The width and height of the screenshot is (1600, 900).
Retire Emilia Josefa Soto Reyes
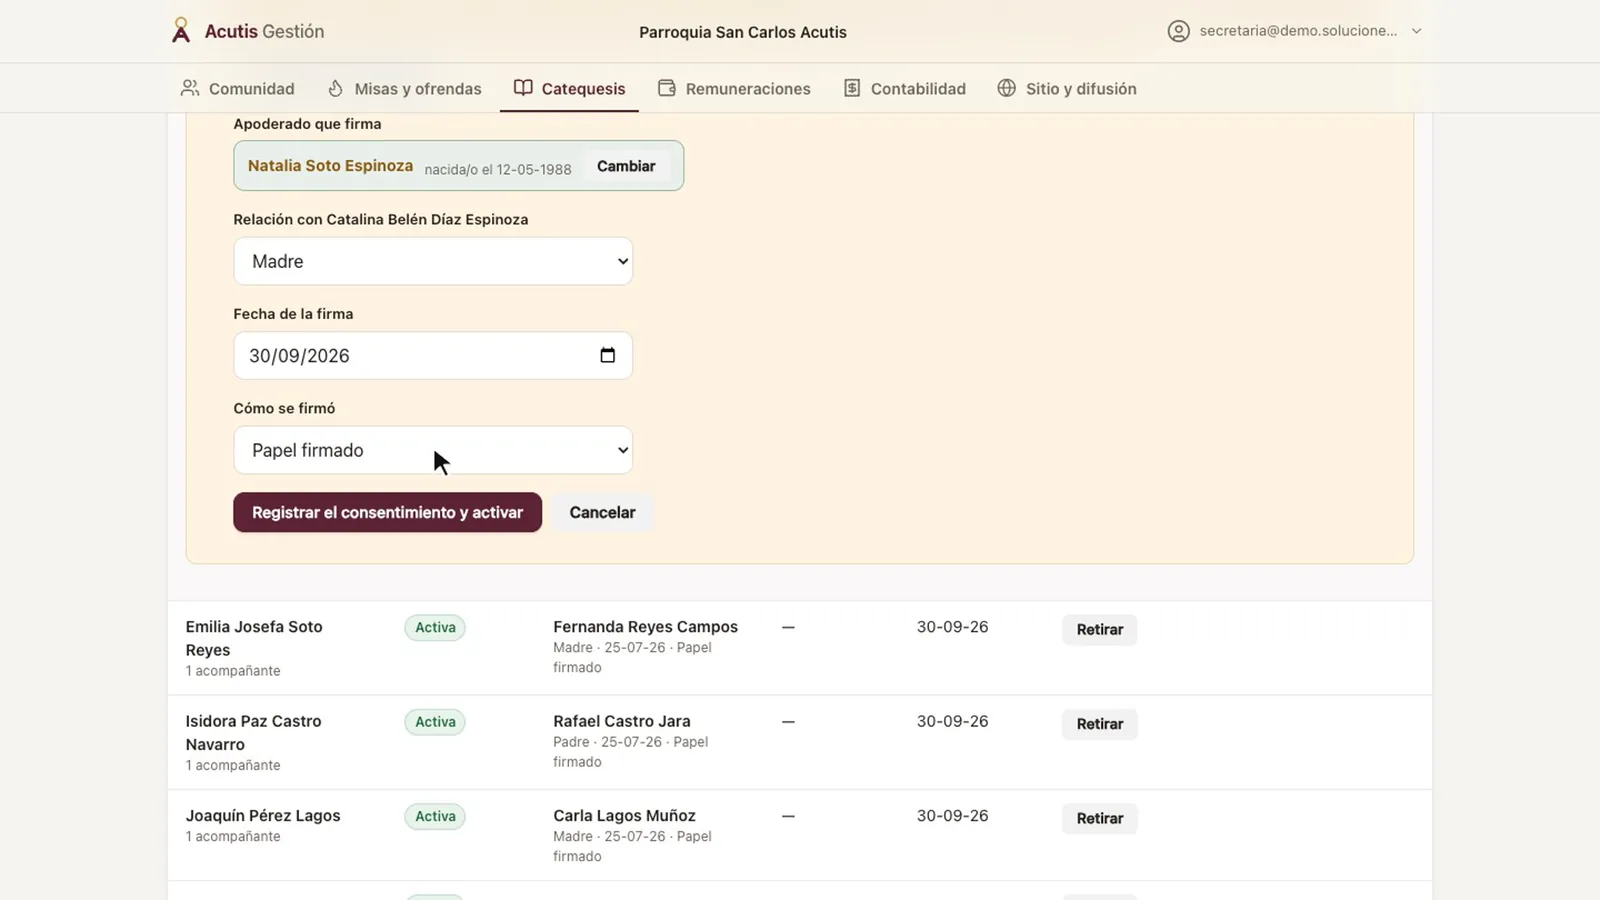tap(1099, 630)
